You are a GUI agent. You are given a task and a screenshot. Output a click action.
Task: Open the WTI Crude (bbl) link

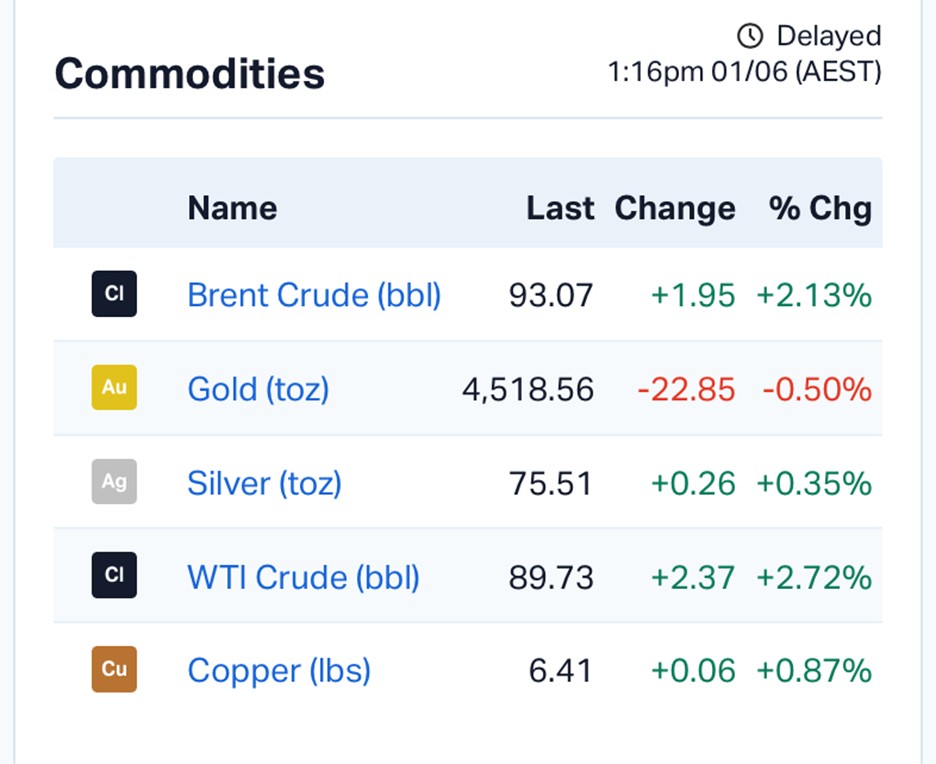point(303,577)
